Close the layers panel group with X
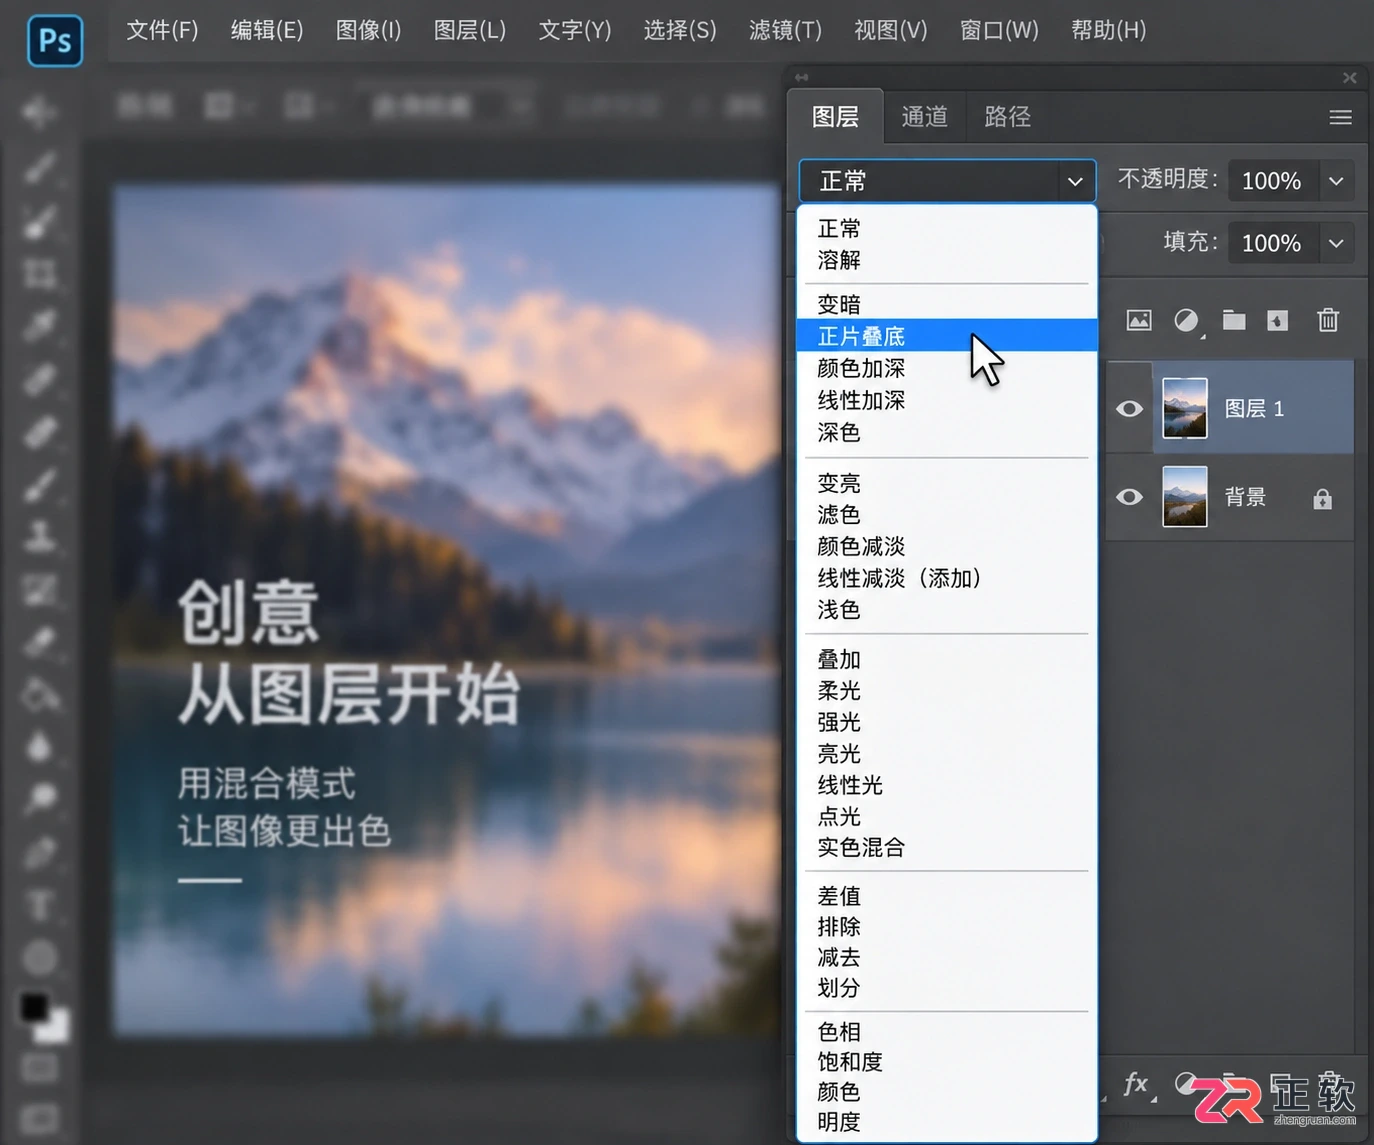The image size is (1374, 1145). tap(1349, 77)
